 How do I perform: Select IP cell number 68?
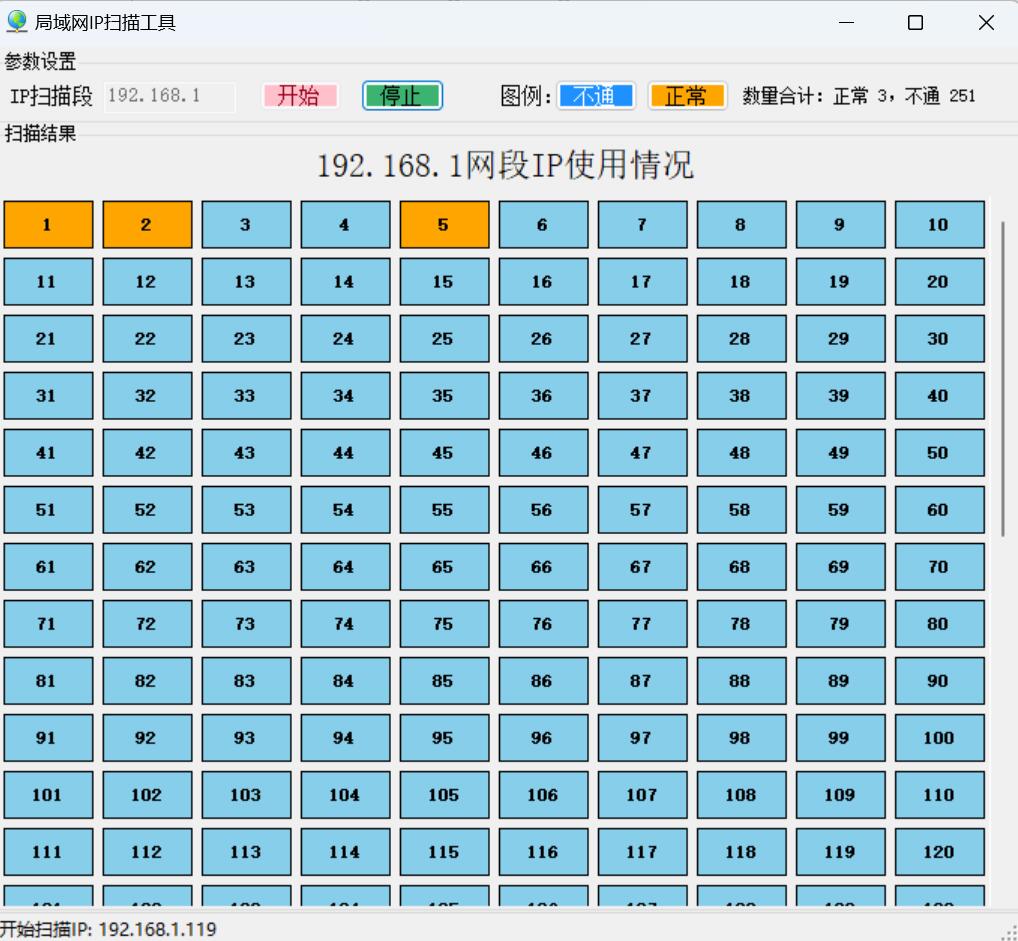pyautogui.click(x=741, y=567)
